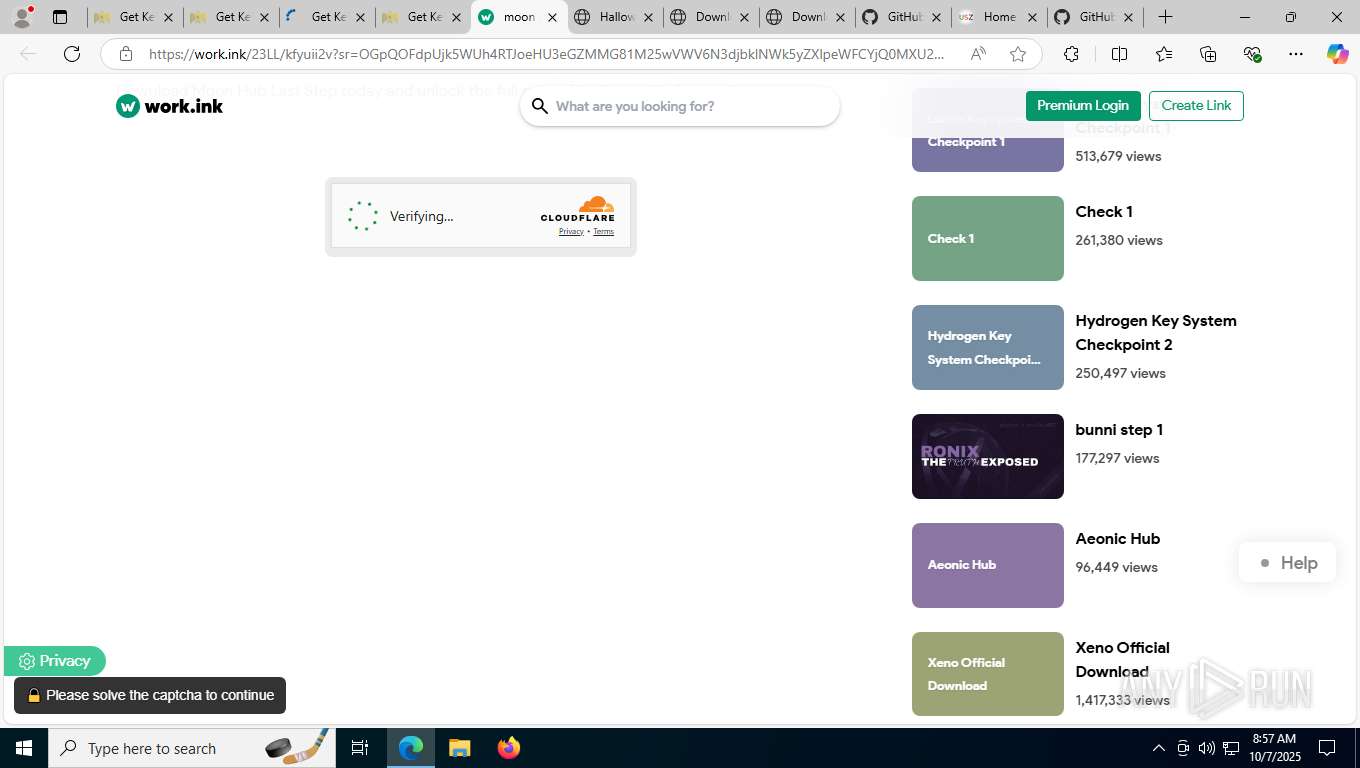Viewport: 1360px width, 768px height.
Task: Click the taskbar clock showing 8:57 AM
Action: [x=1274, y=748]
